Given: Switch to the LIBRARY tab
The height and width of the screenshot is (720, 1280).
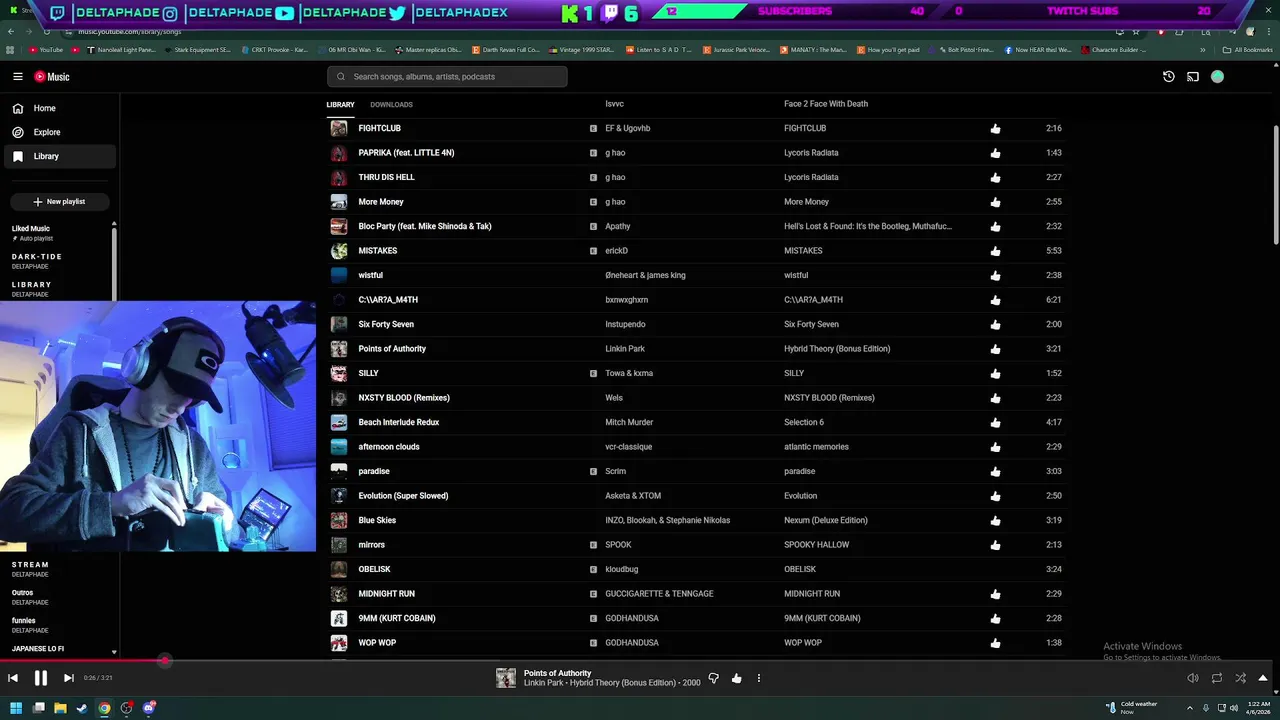Looking at the screenshot, I should 340,104.
